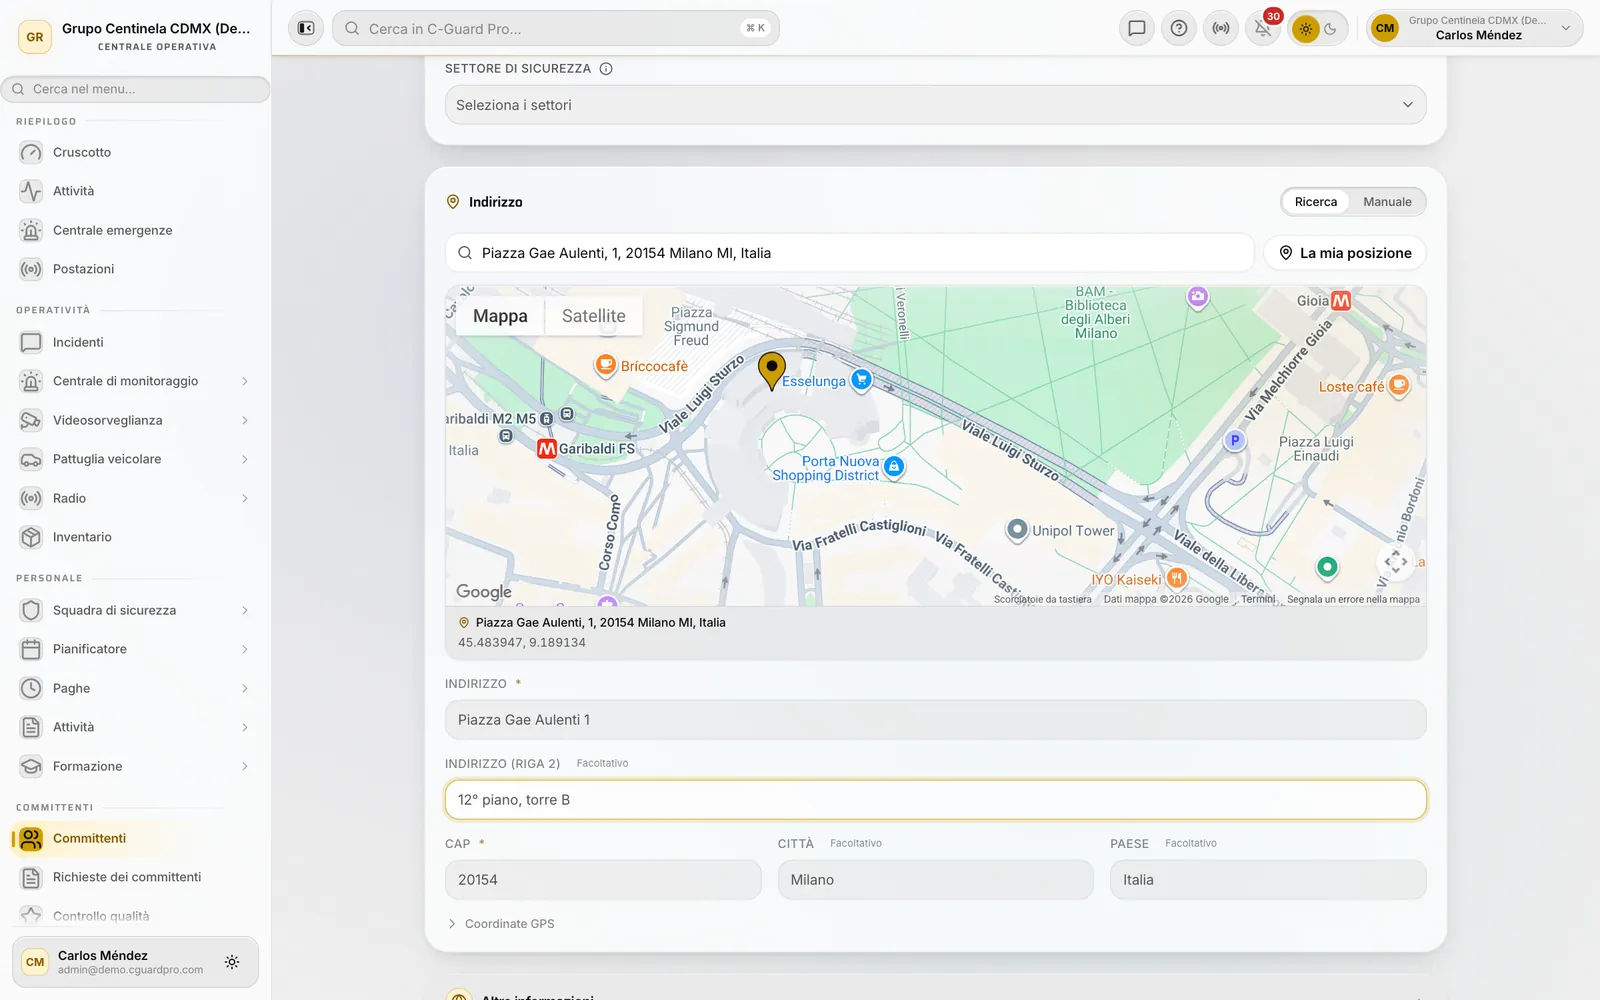The height and width of the screenshot is (1000, 1600).
Task: Open account dropdown for Carlos Méndez
Action: (1475, 28)
